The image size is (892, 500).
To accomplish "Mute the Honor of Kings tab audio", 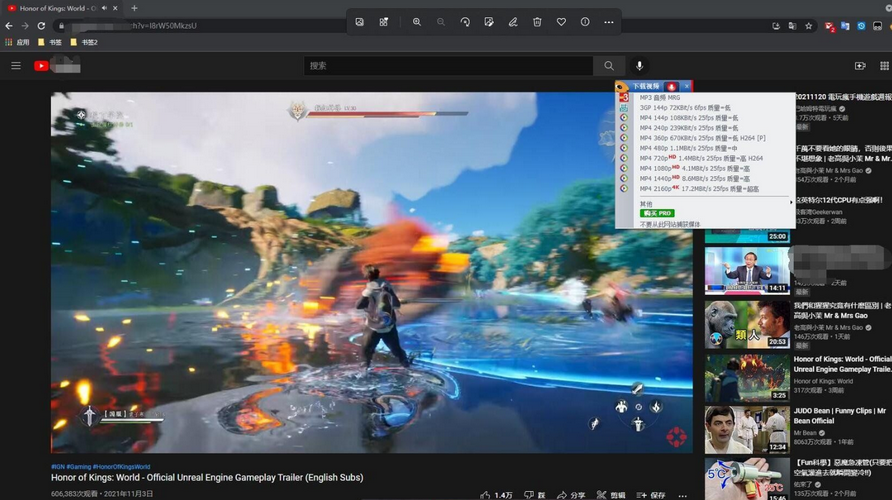I will pos(104,8).
